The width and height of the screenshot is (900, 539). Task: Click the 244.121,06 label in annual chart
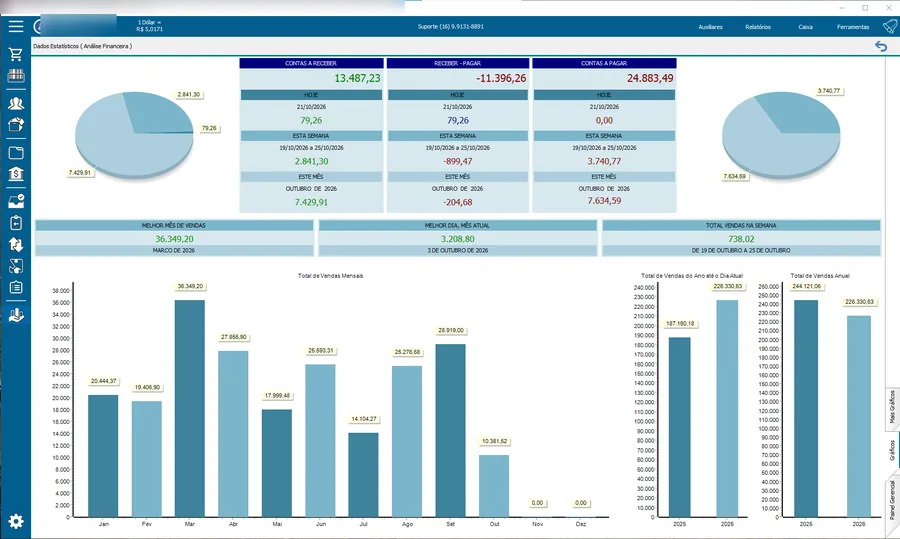pyautogui.click(x=806, y=286)
